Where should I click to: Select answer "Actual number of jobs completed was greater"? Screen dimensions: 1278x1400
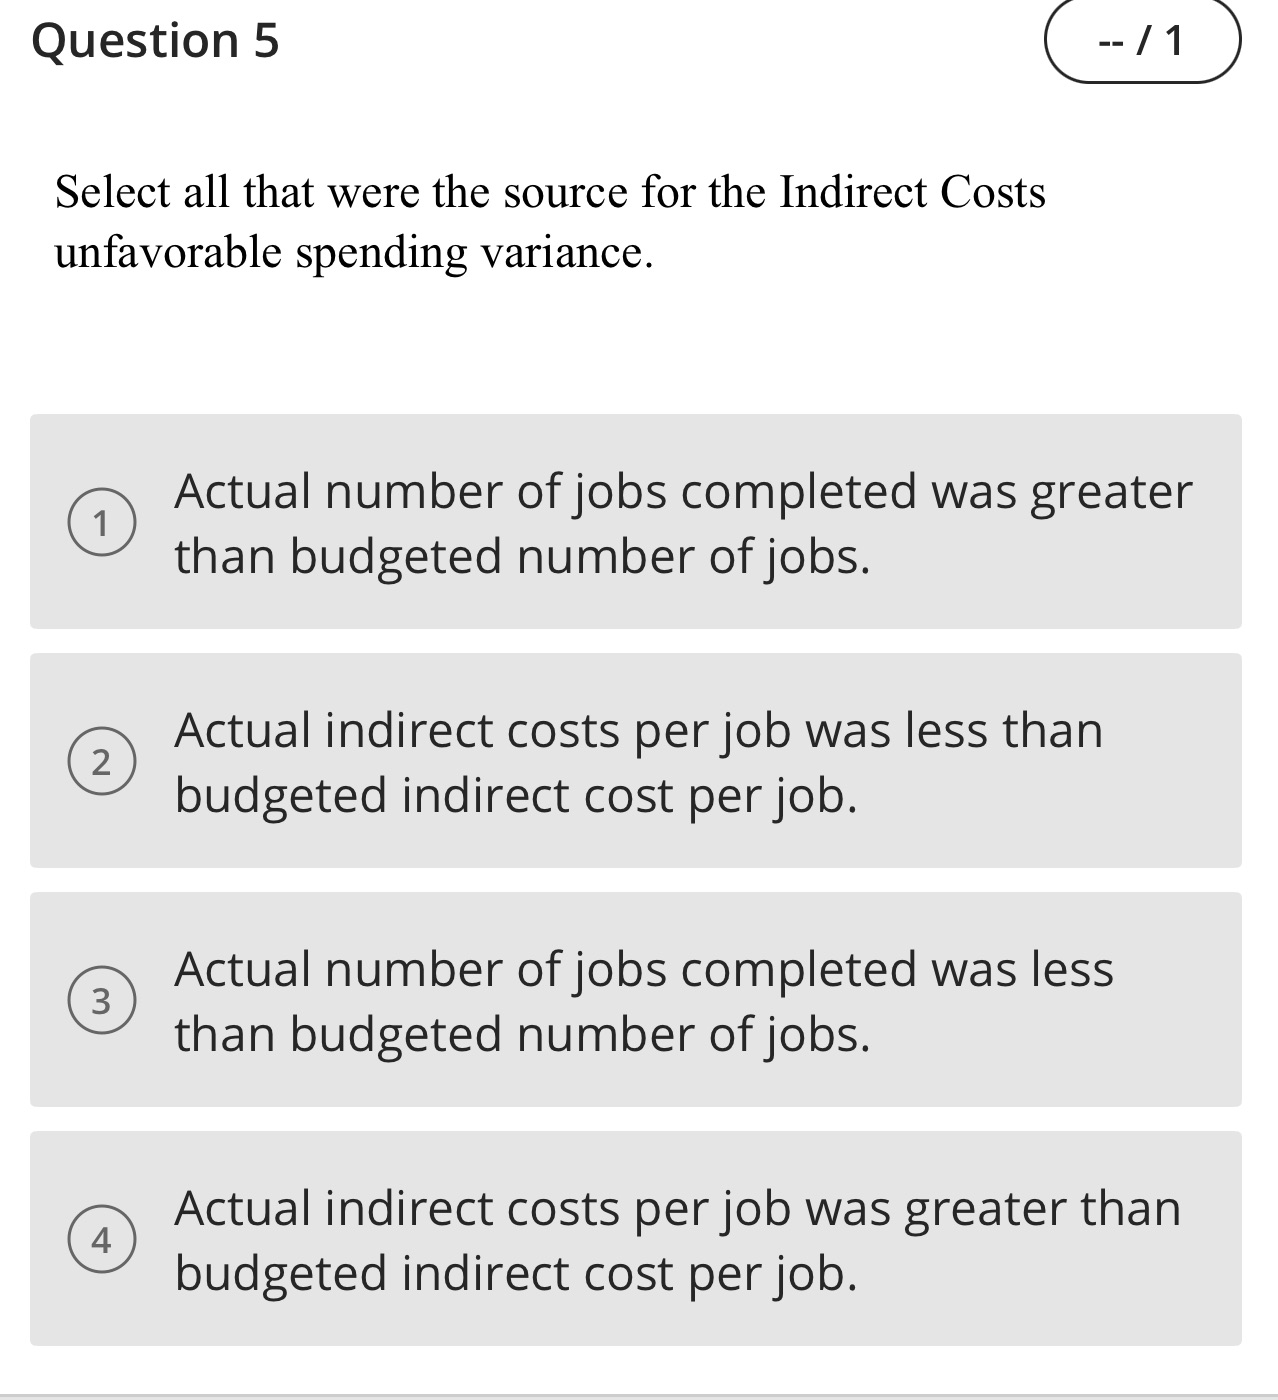pos(637,521)
